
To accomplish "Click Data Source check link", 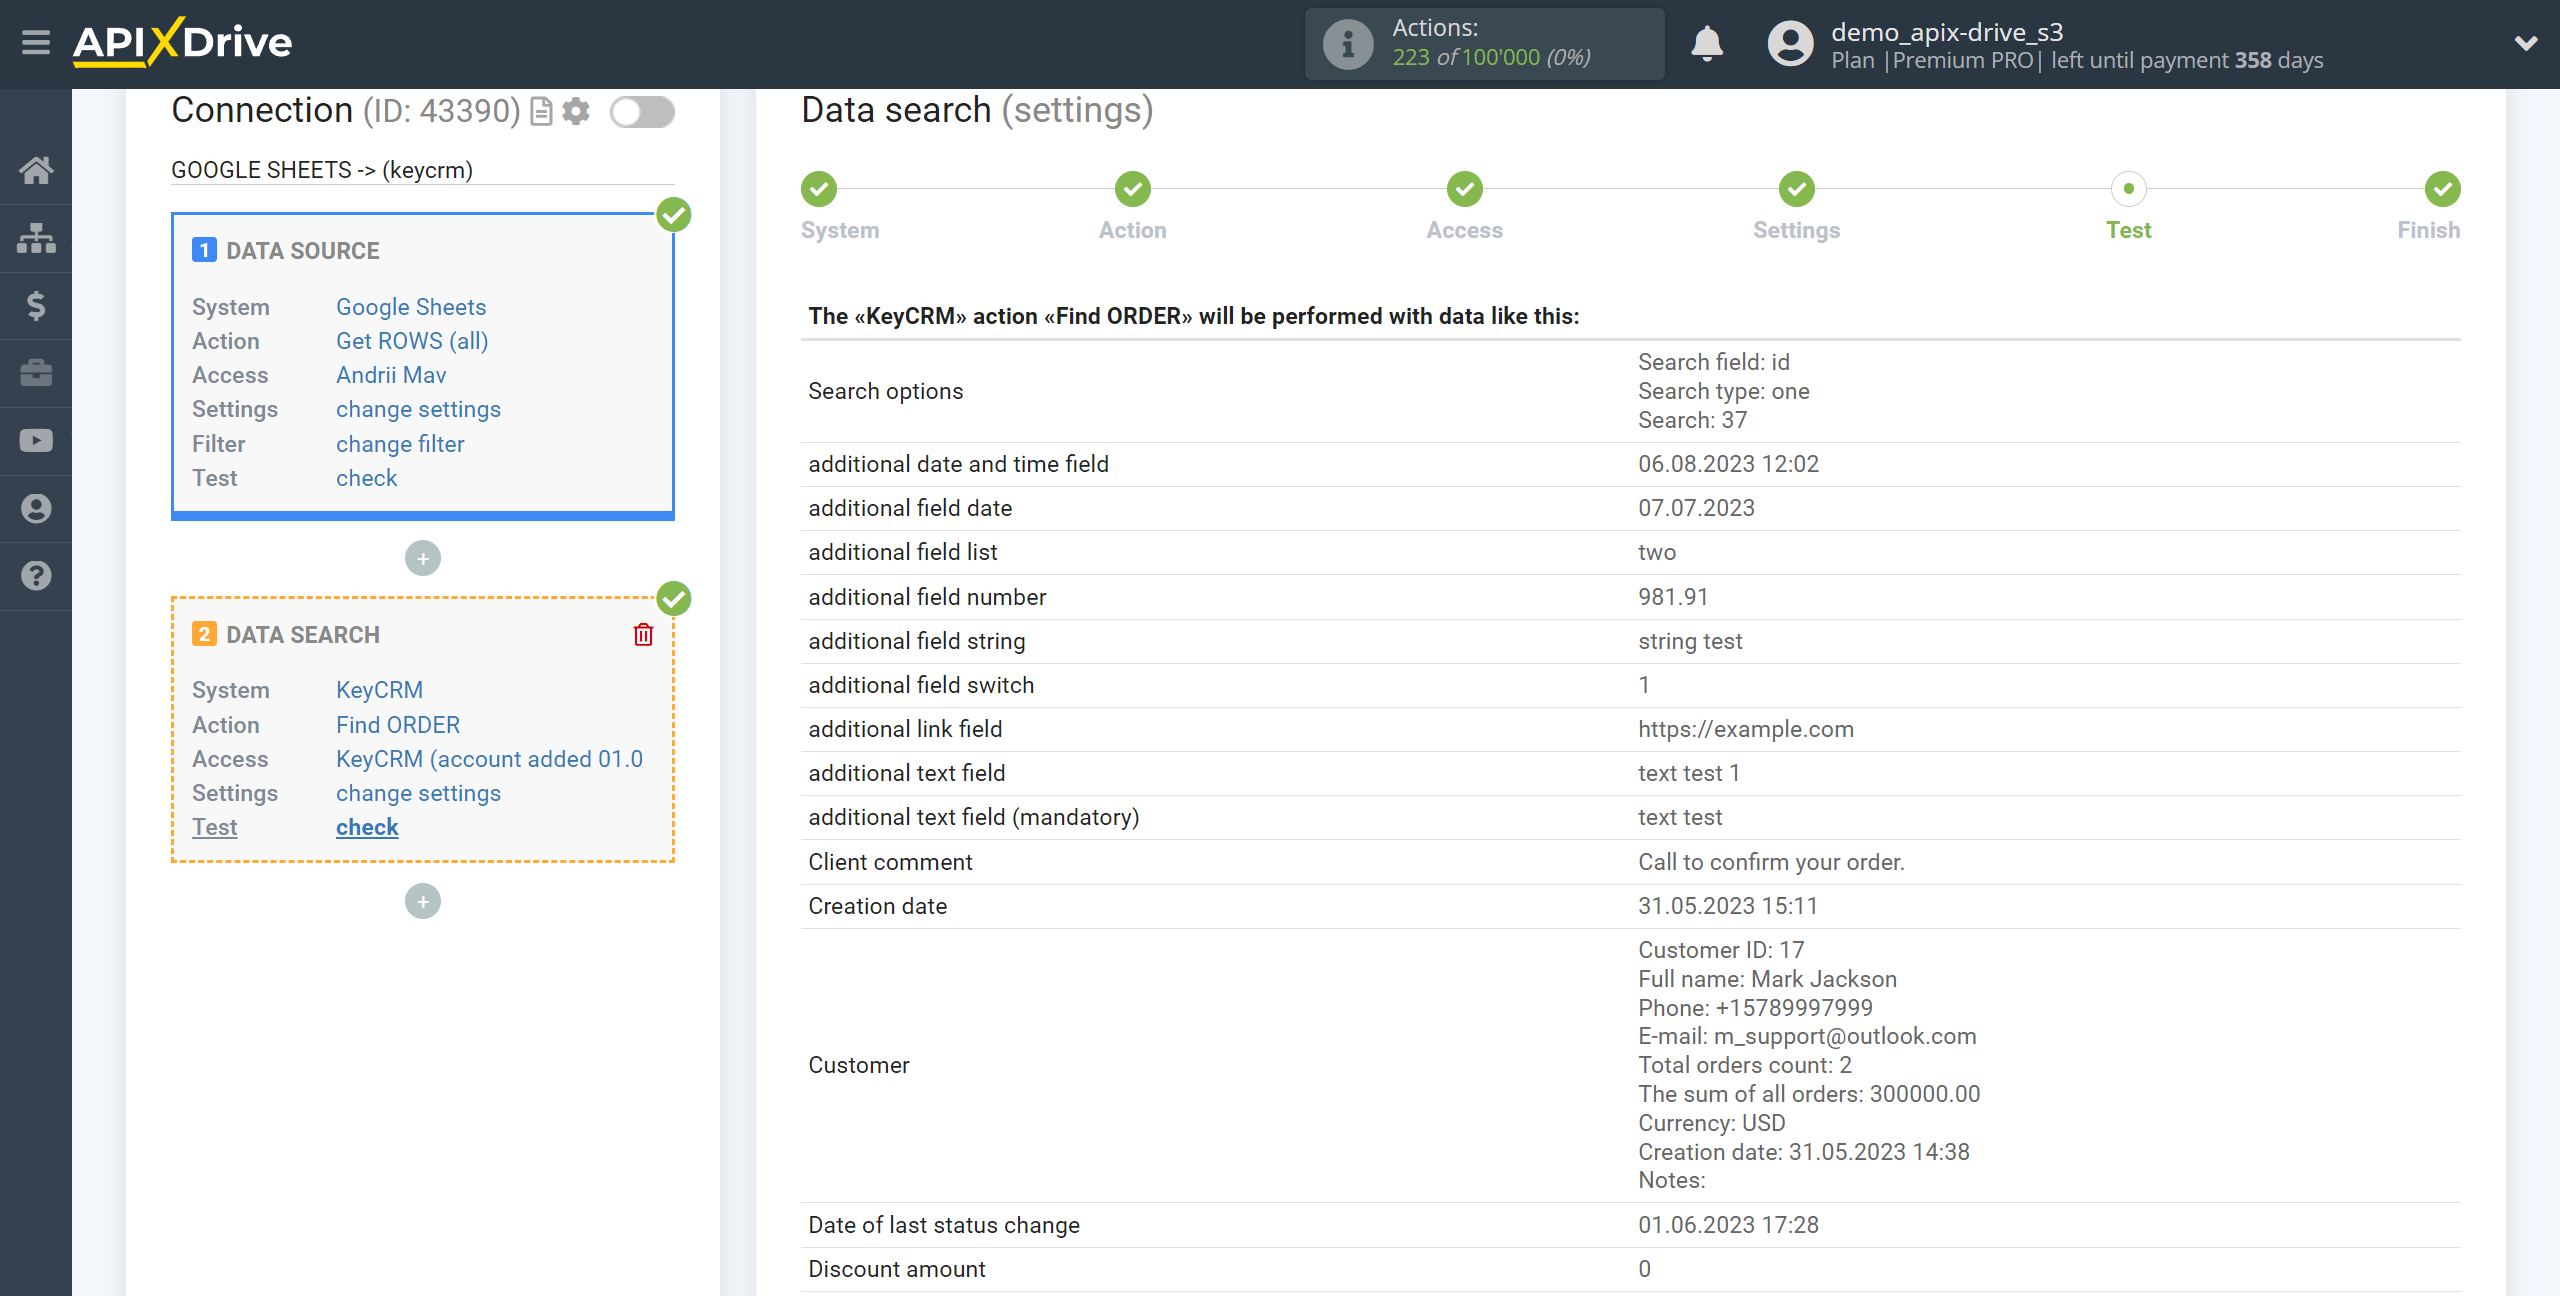I will point(366,478).
